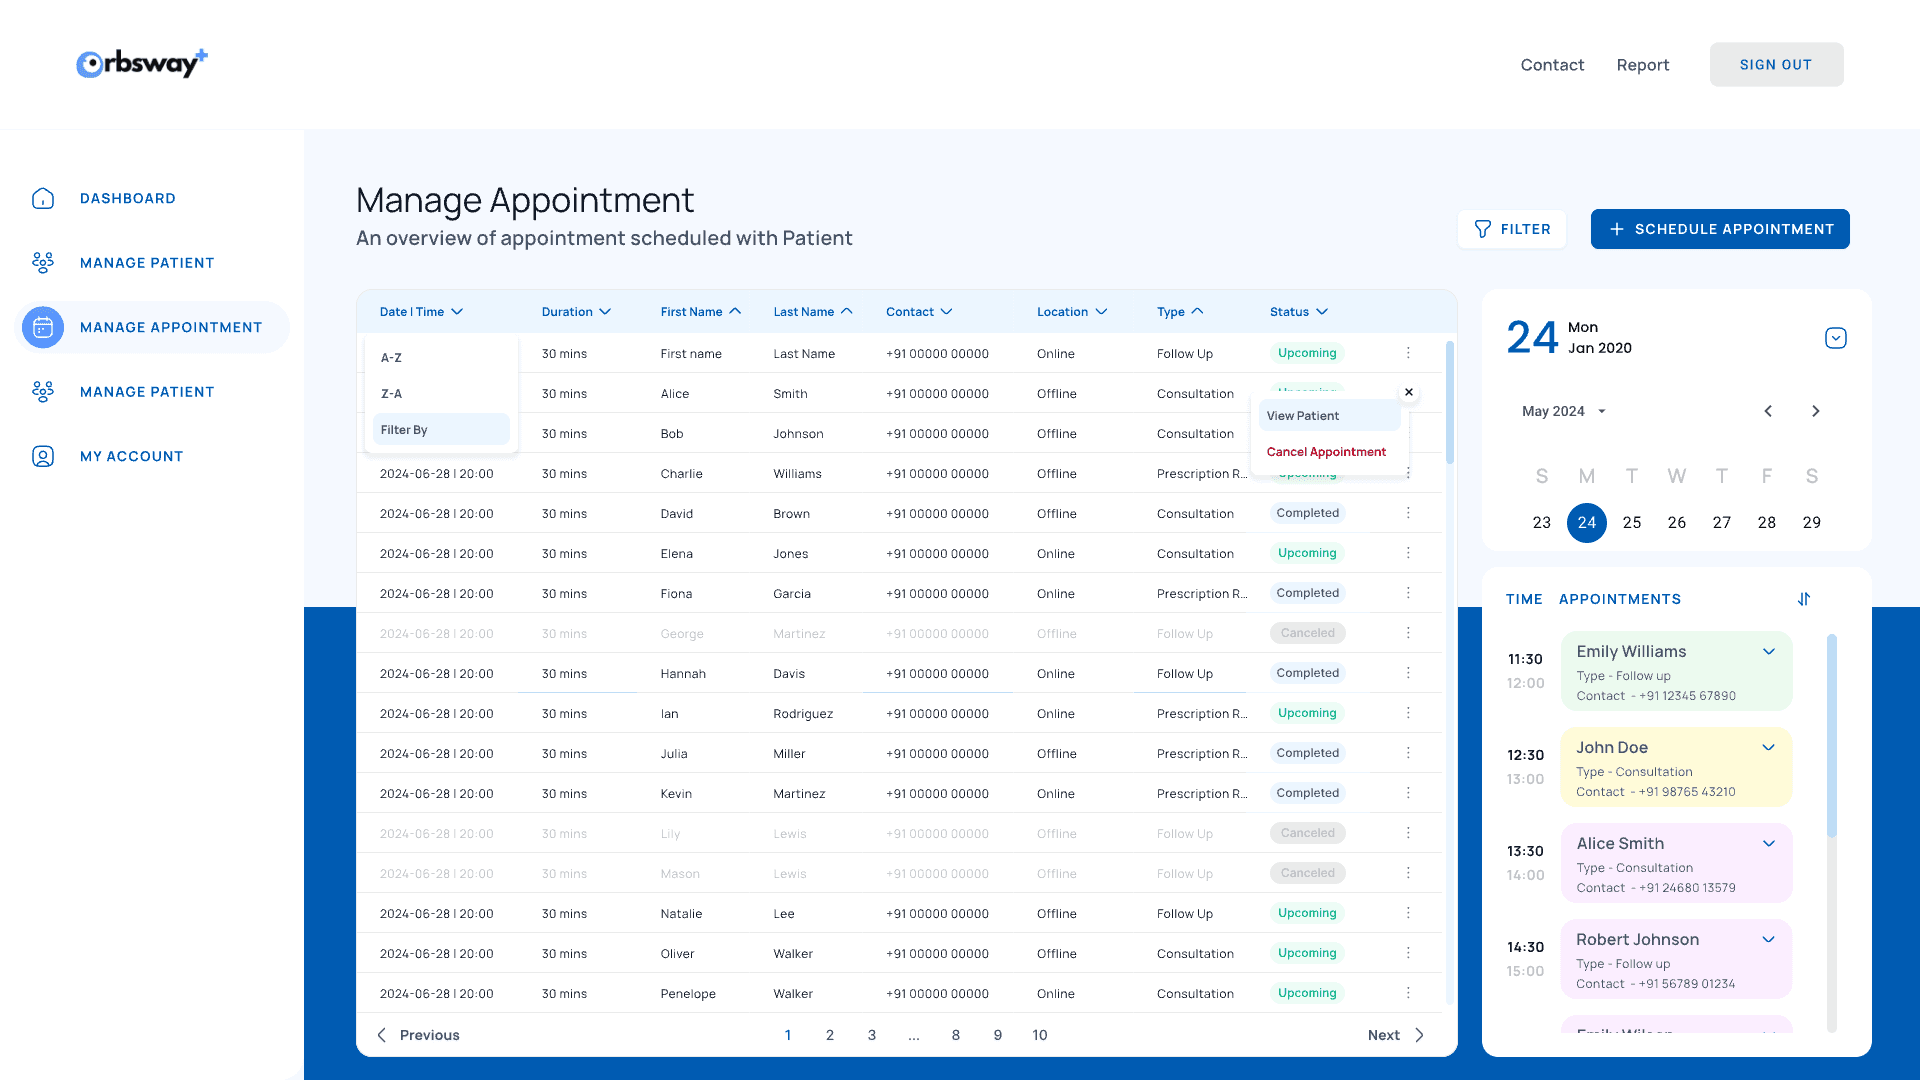Jump to page 10 in pagination
This screenshot has height=1080, width=1920.
[x=1040, y=1035]
